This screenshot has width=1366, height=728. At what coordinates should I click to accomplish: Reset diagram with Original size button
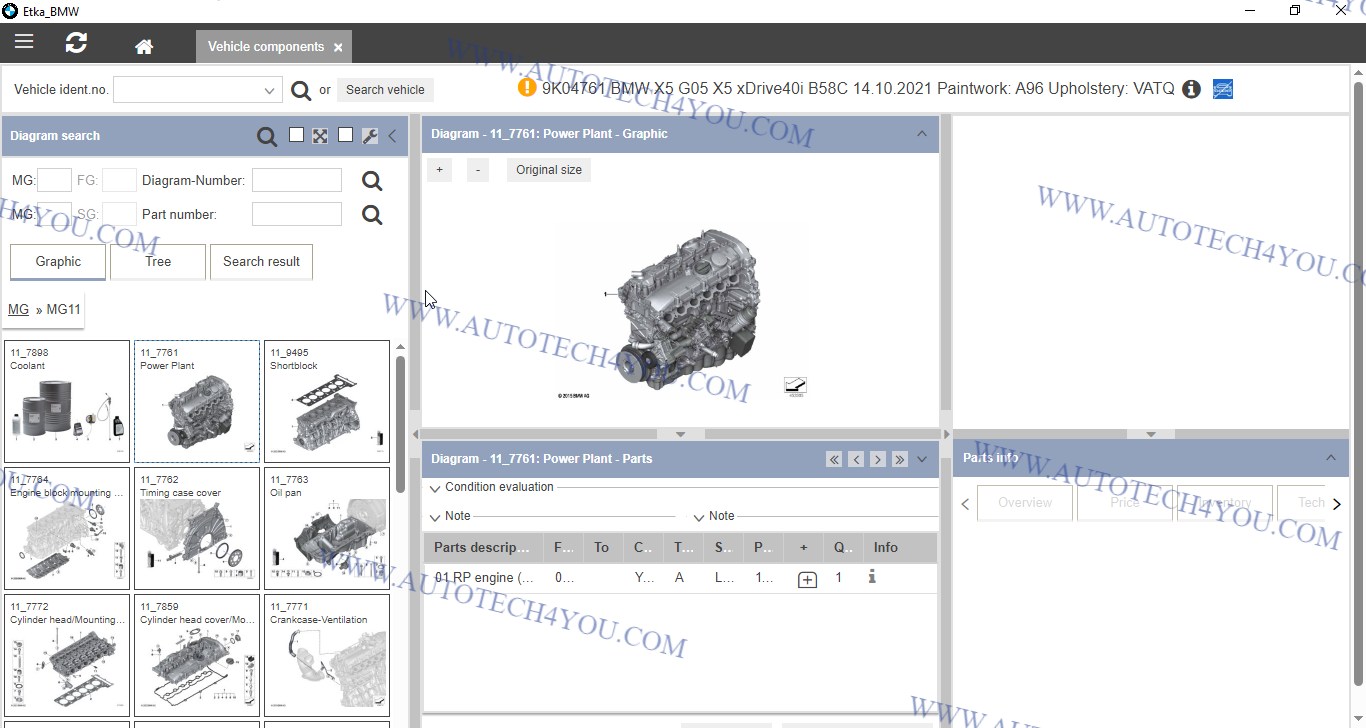click(x=548, y=170)
